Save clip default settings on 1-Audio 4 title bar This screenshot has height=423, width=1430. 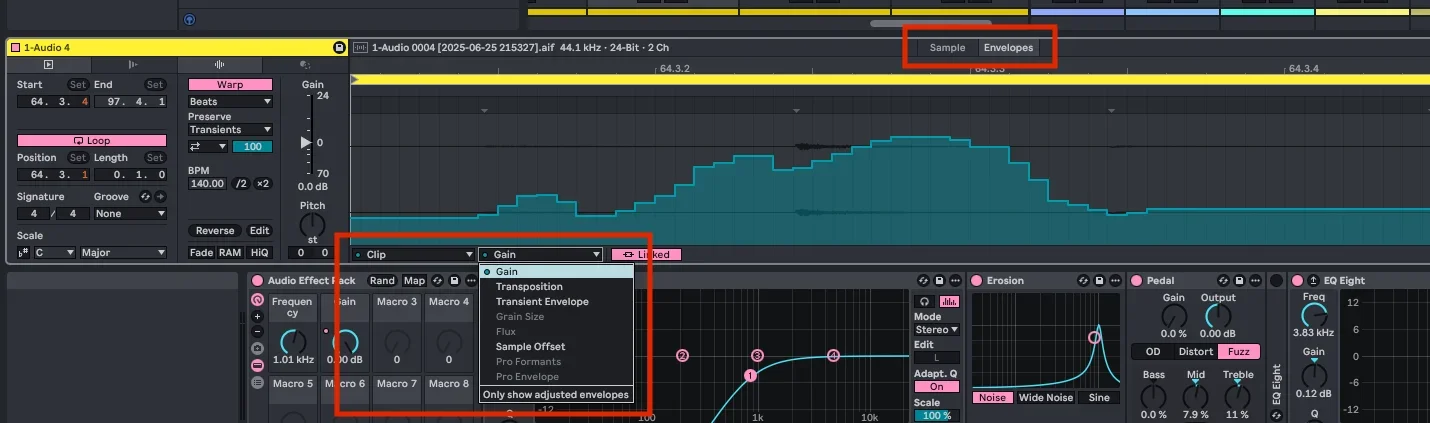pos(339,47)
